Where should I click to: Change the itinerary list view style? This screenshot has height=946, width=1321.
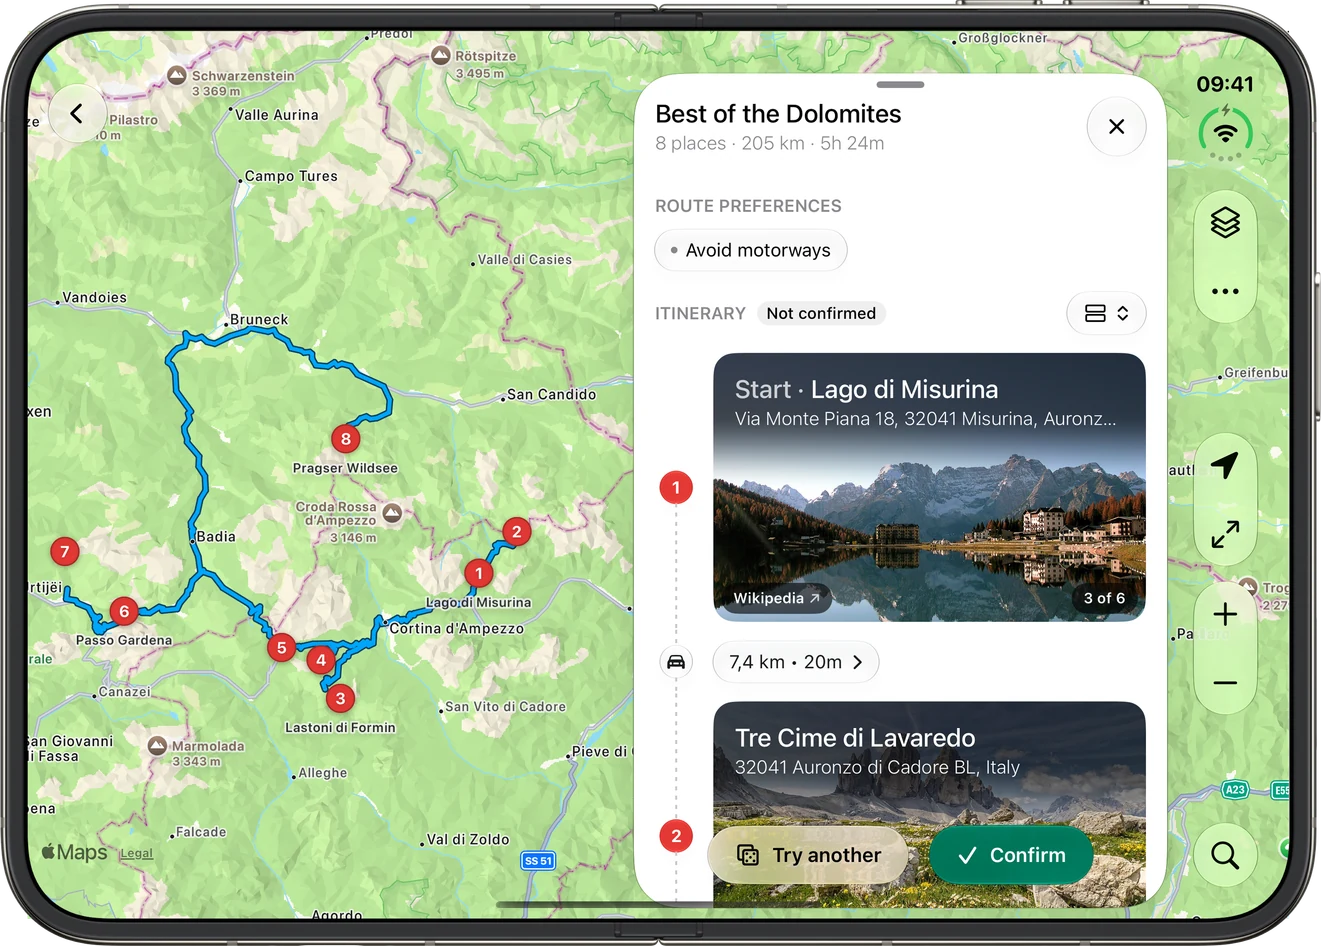(1106, 313)
